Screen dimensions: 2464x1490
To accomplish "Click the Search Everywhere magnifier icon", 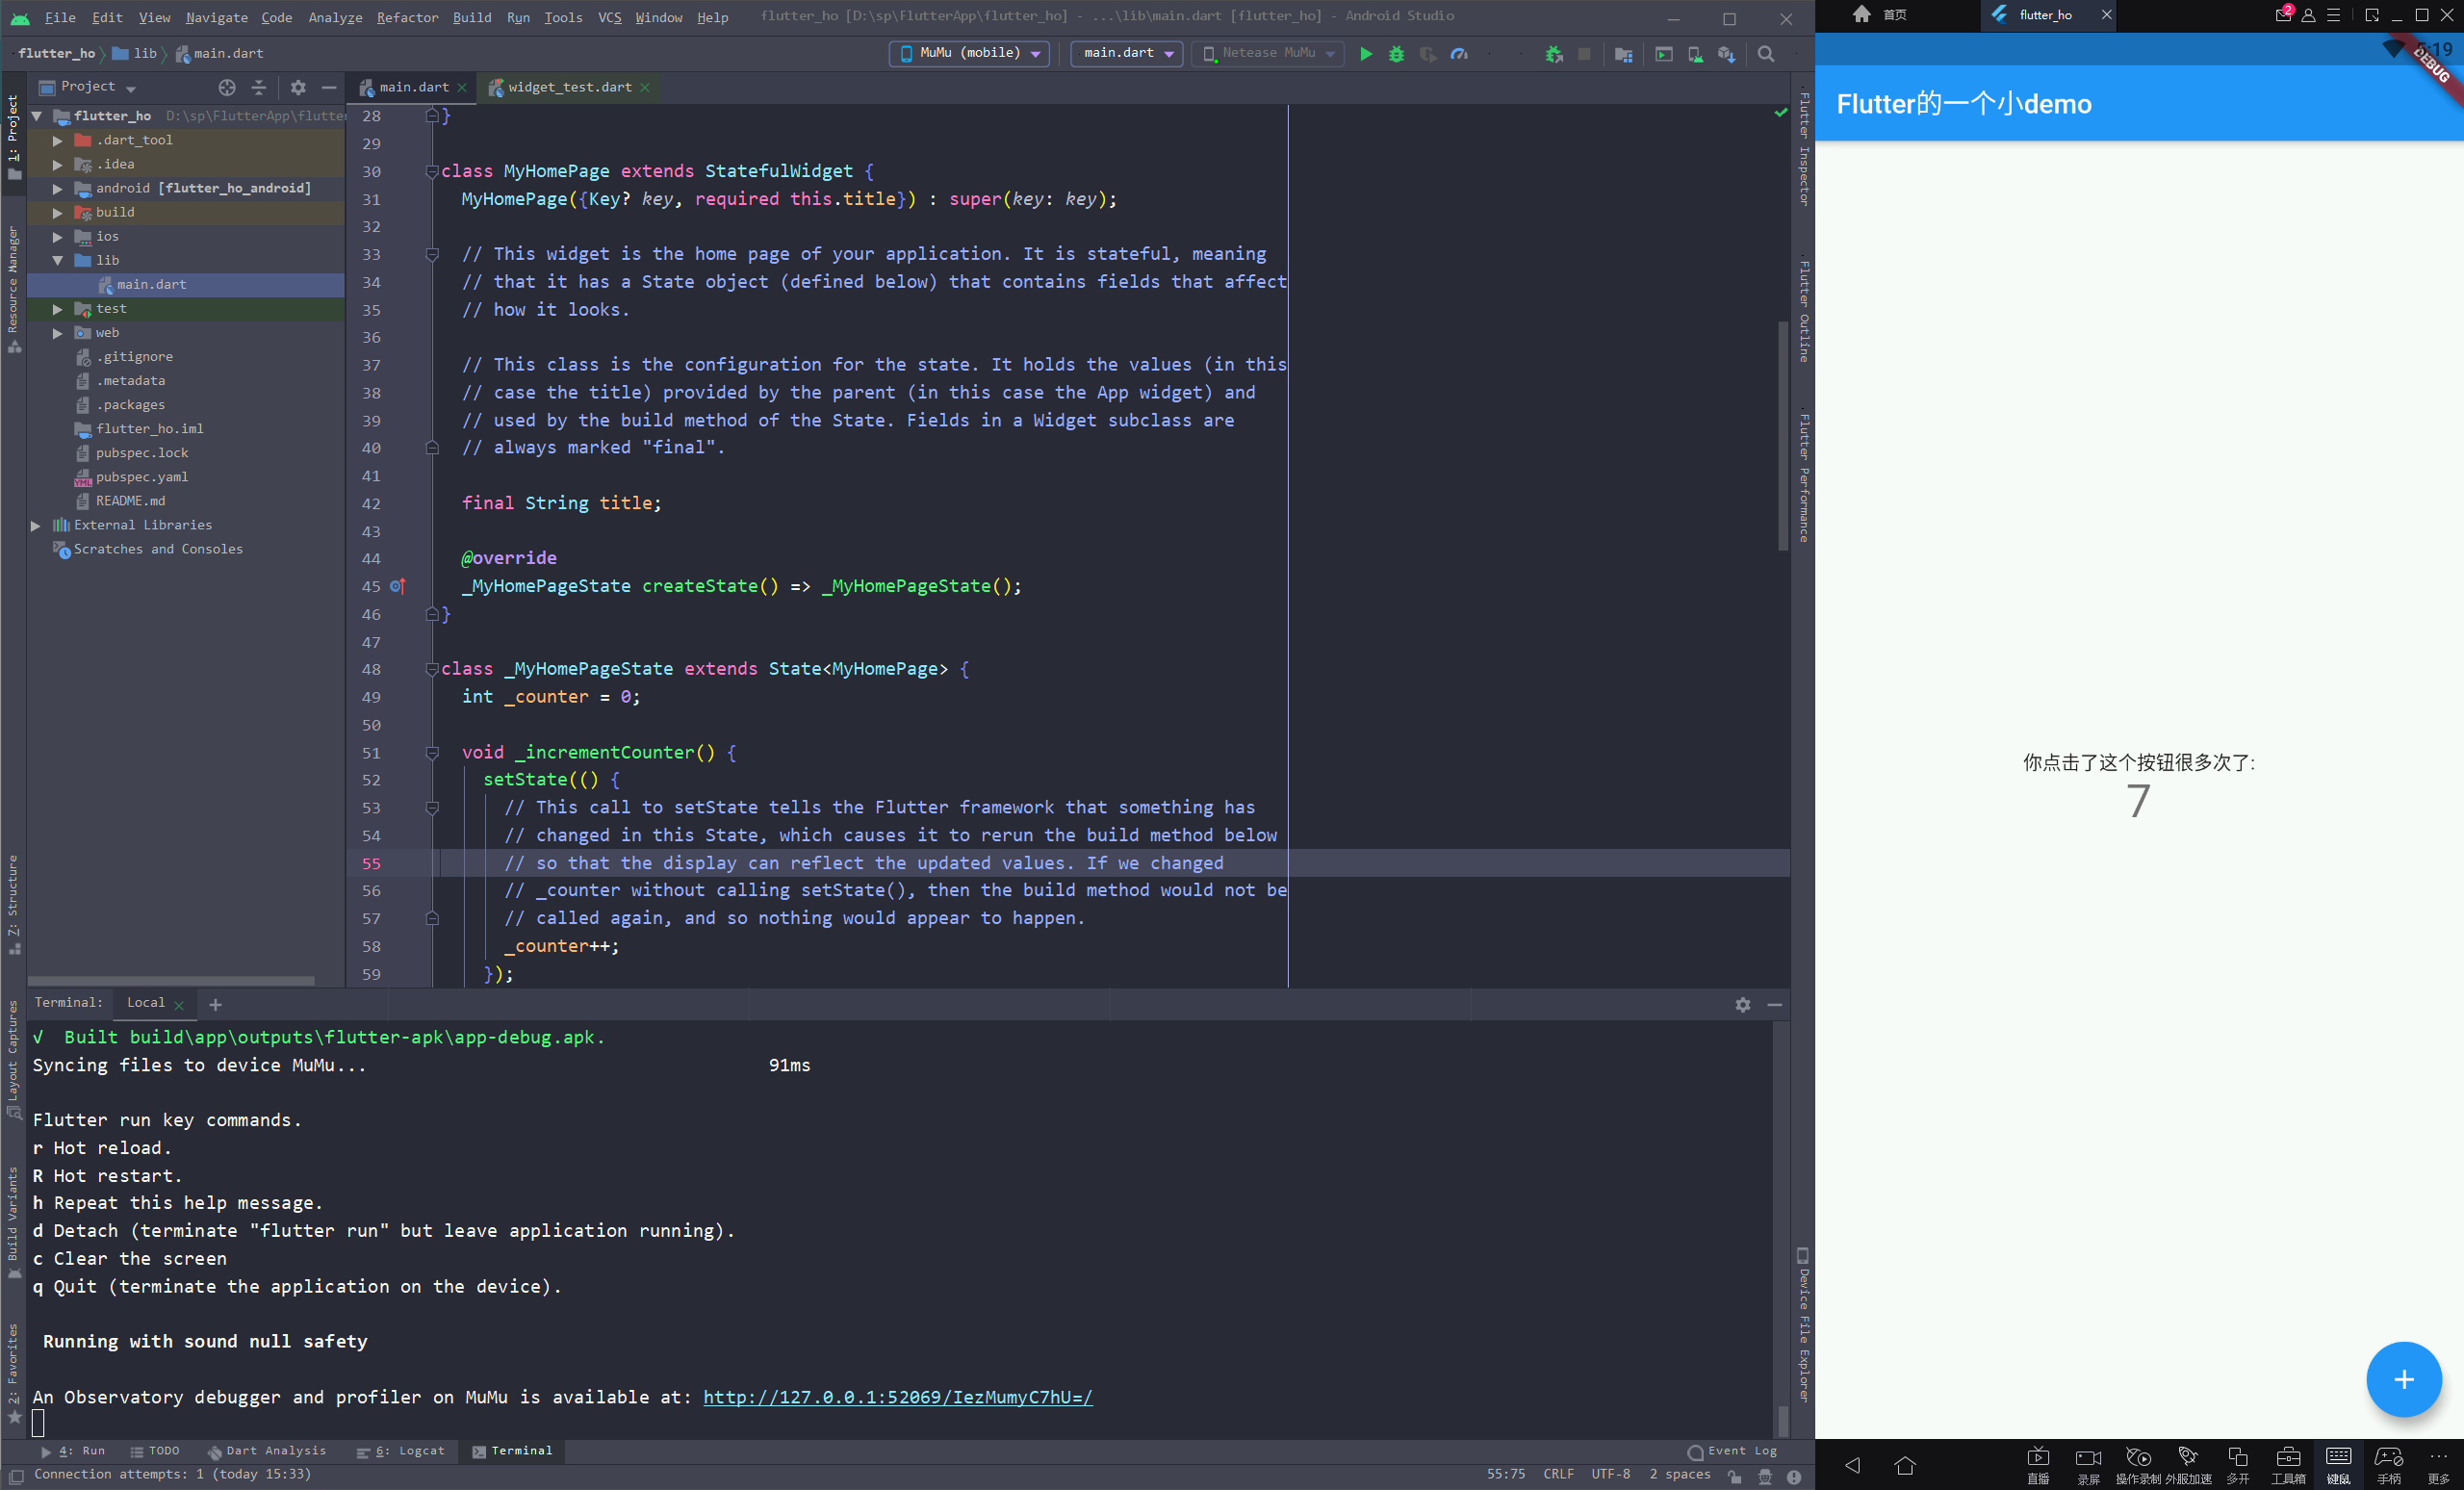I will (x=1766, y=54).
